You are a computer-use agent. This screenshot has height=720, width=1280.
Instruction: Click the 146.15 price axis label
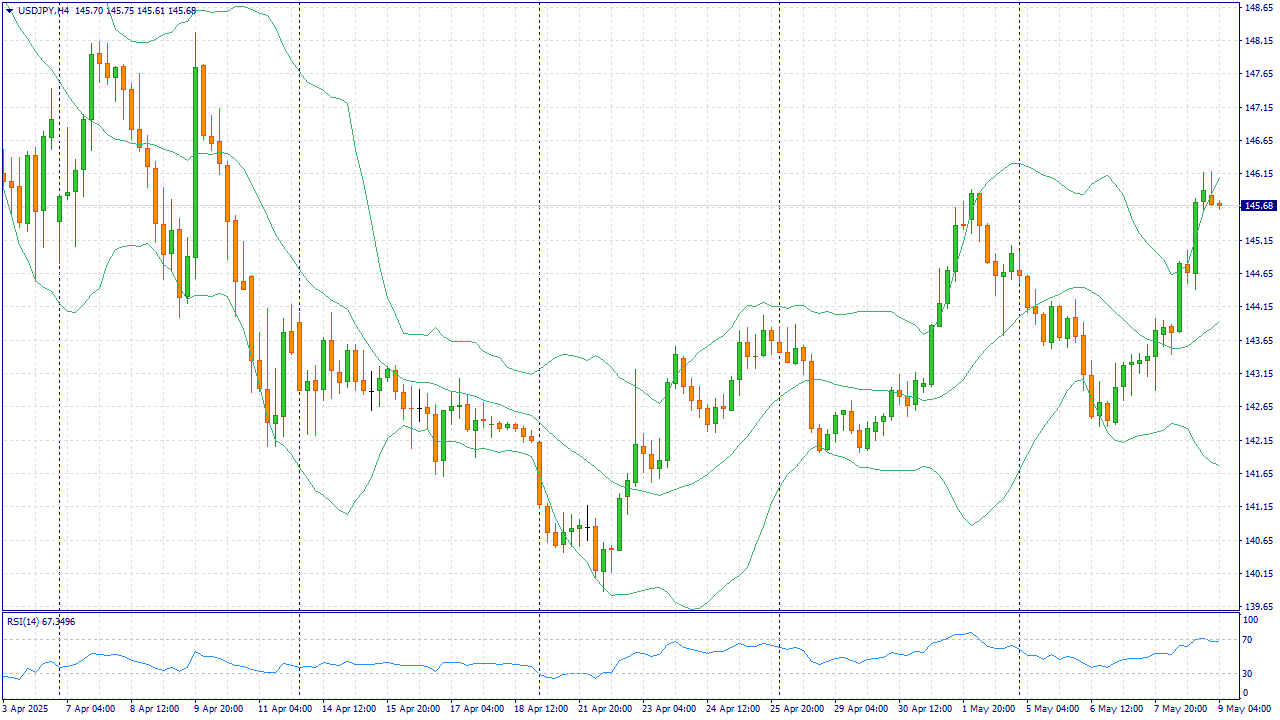[x=1257, y=174]
